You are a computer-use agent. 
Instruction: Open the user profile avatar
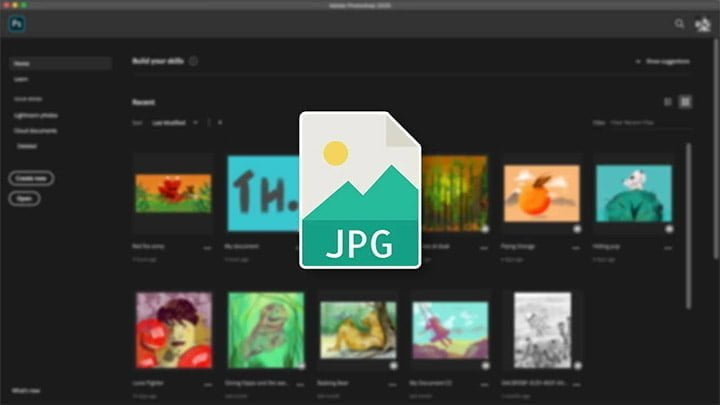pyautogui.click(x=703, y=24)
